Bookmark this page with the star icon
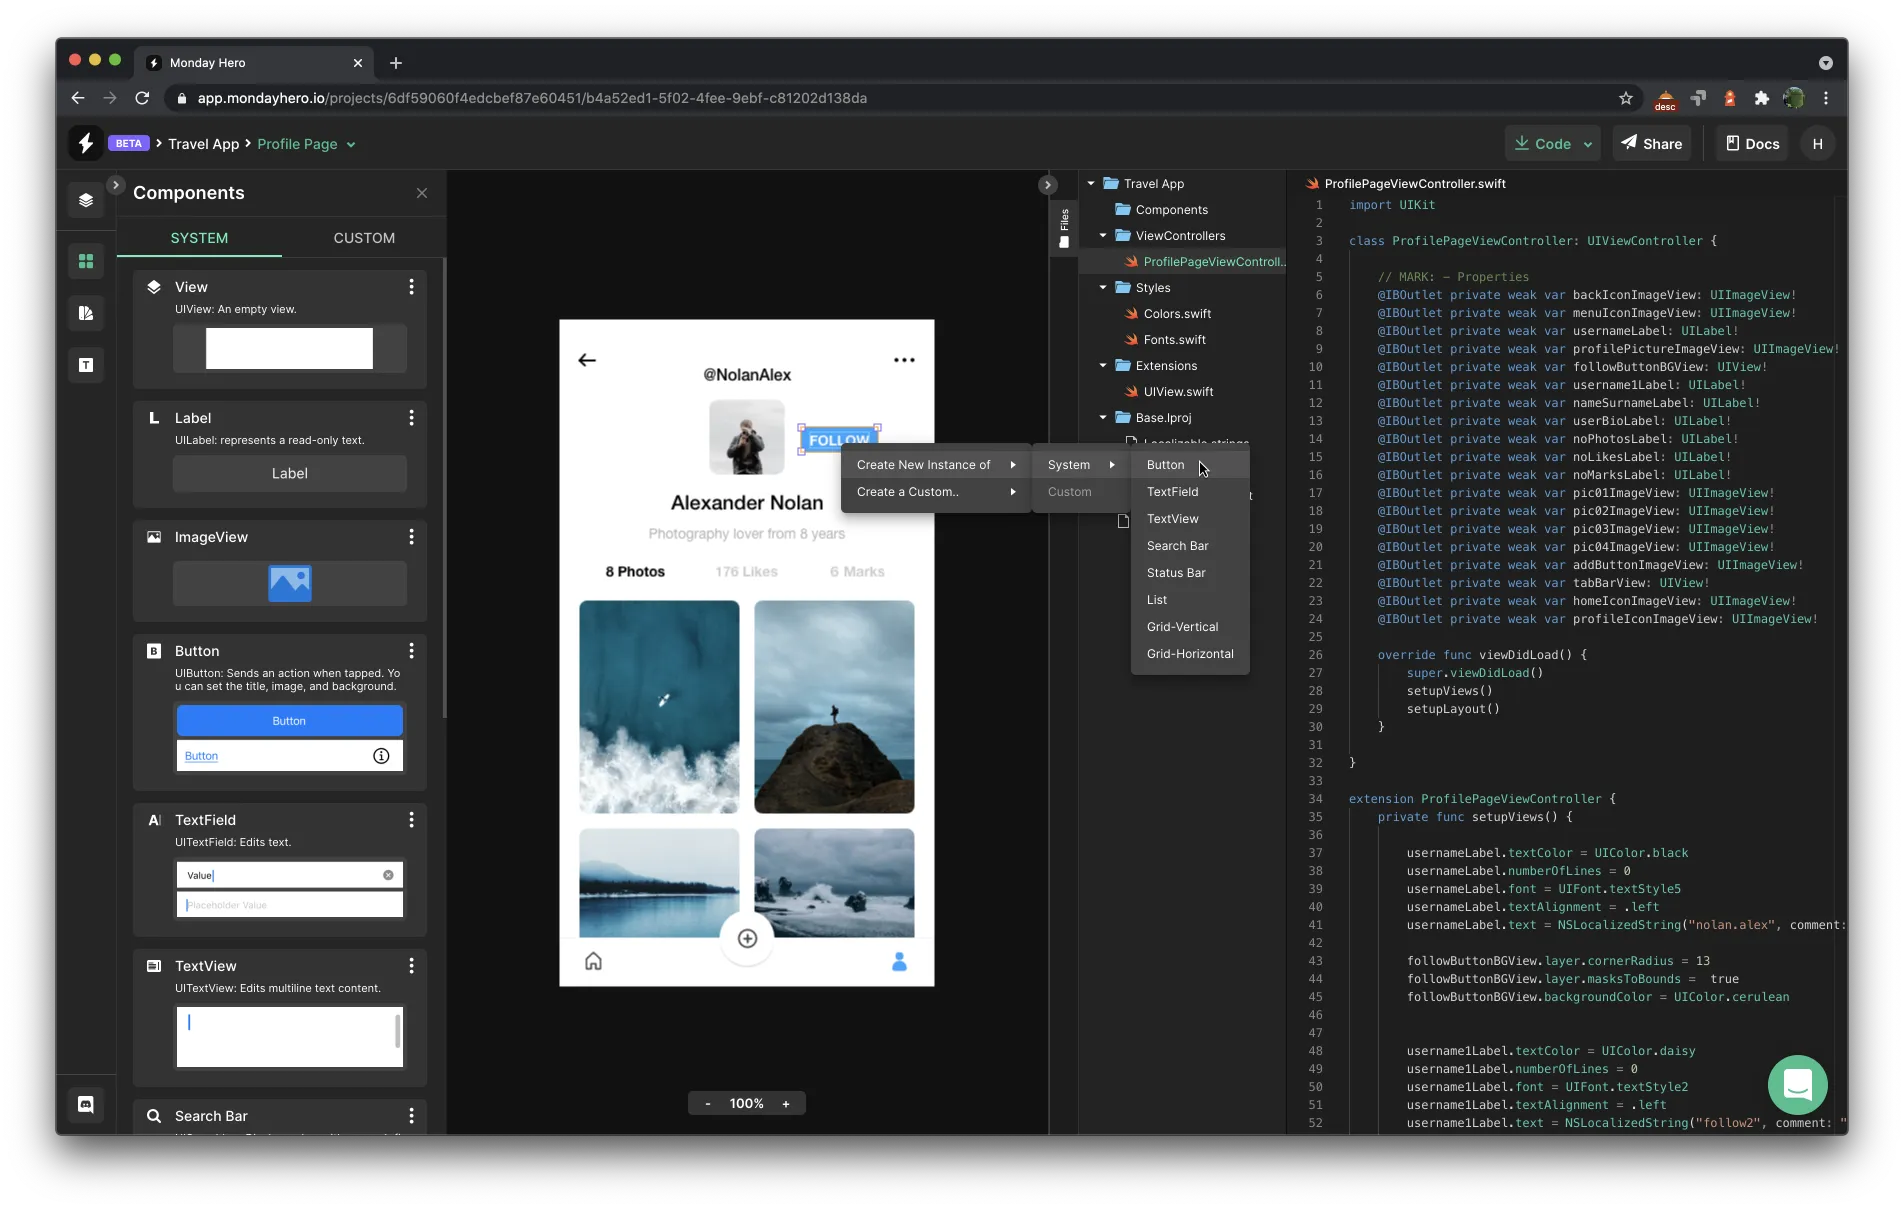The height and width of the screenshot is (1209, 1904). tap(1626, 98)
